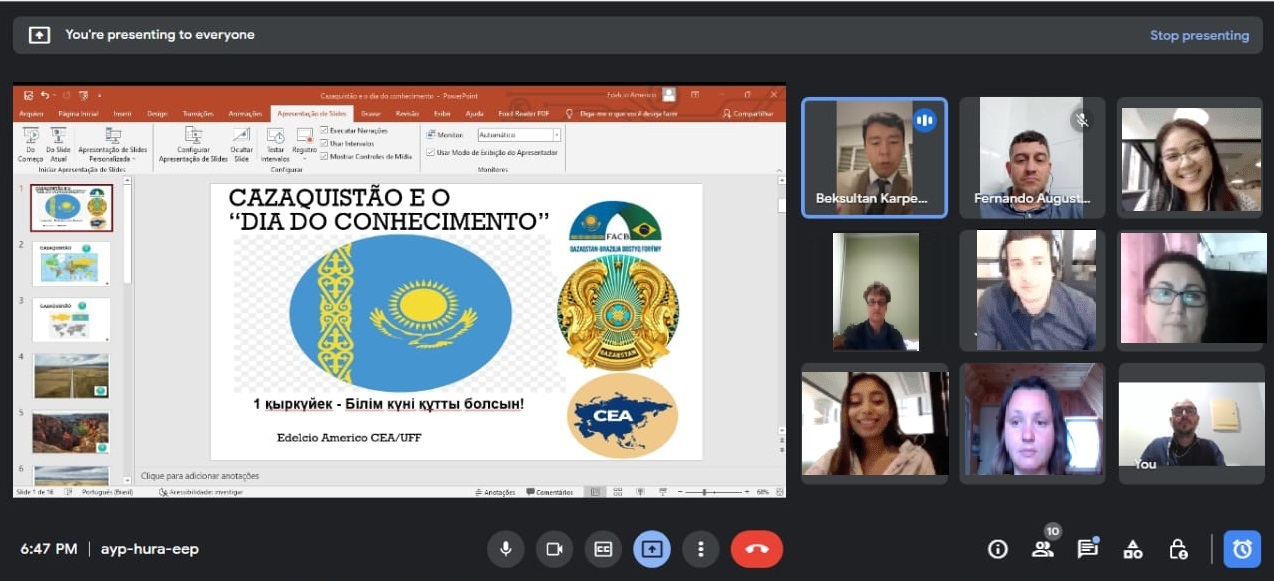1274x581 pixels.
Task: Switch to slide sorter view icon
Action: [620, 492]
